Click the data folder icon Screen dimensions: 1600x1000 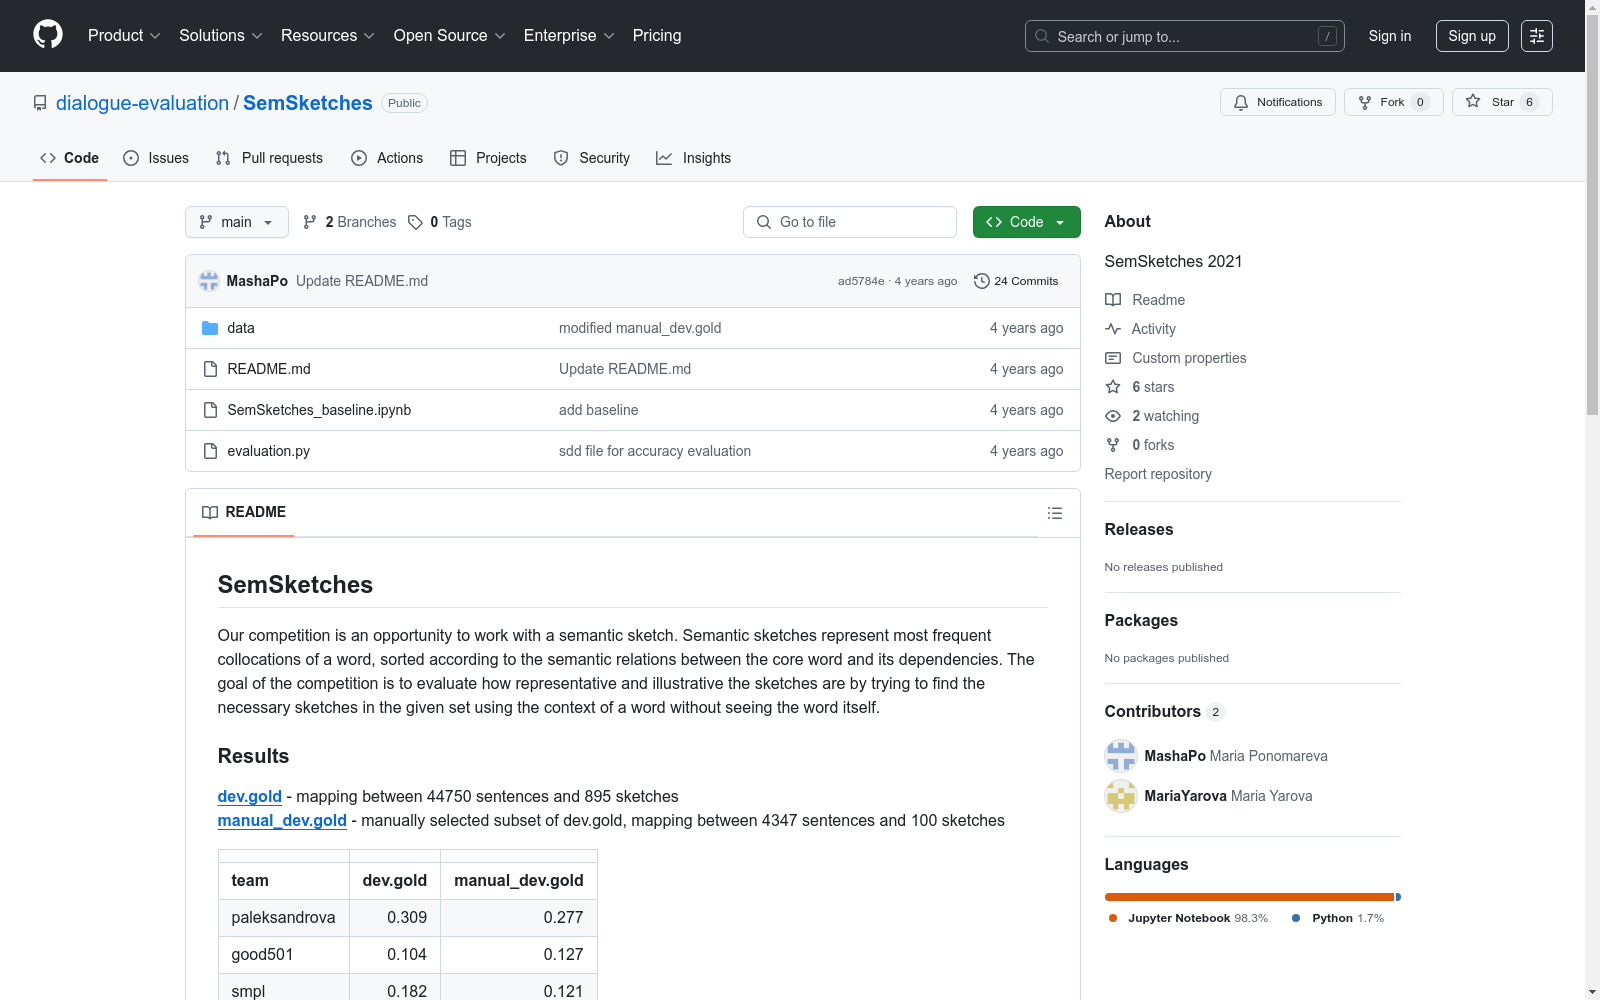210,328
